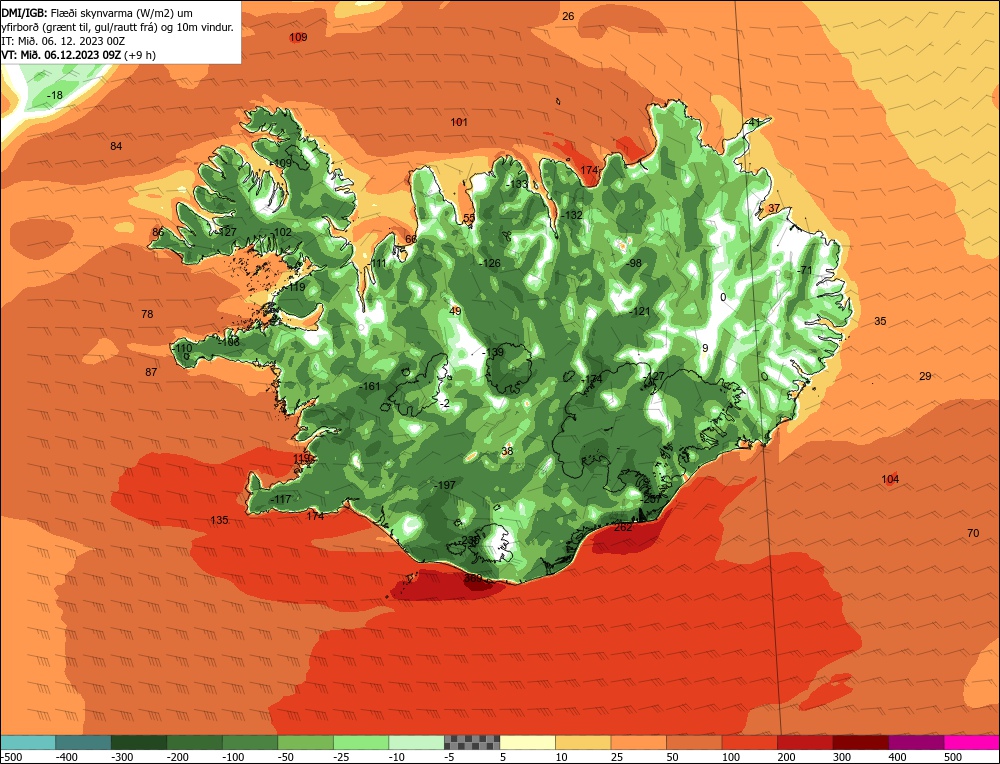Click the '-236' flux value
The width and height of the screenshot is (1000, 764).
click(469, 540)
